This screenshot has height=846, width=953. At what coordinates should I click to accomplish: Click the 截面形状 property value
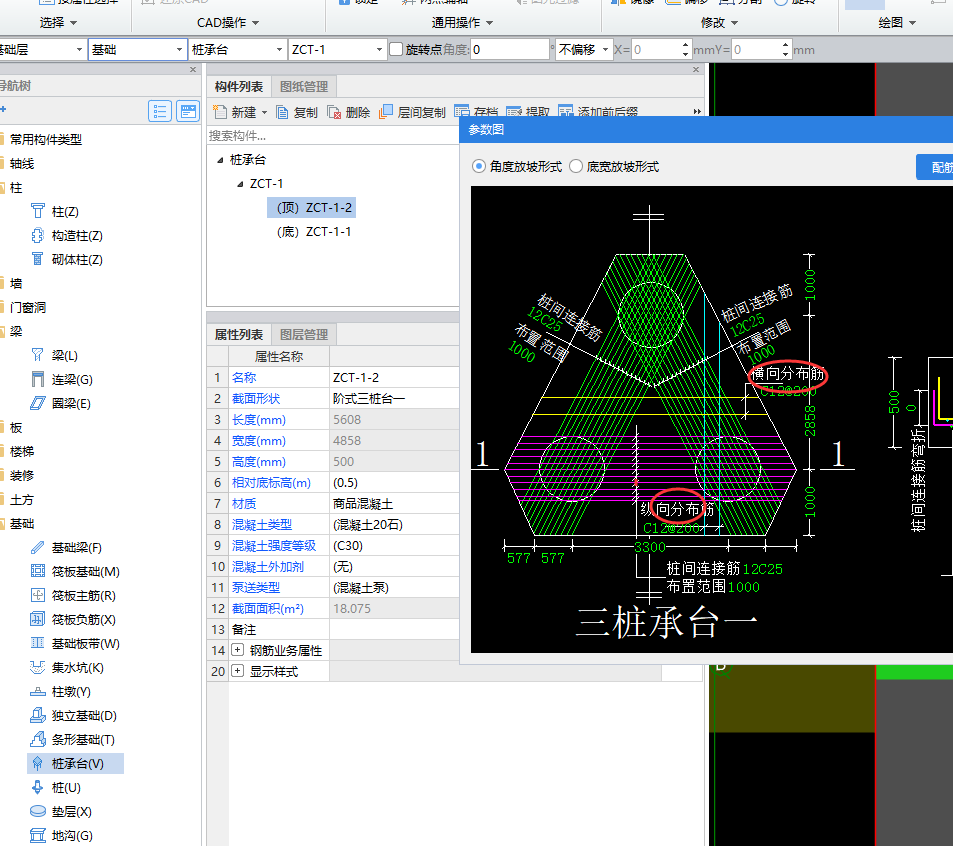pyautogui.click(x=394, y=399)
